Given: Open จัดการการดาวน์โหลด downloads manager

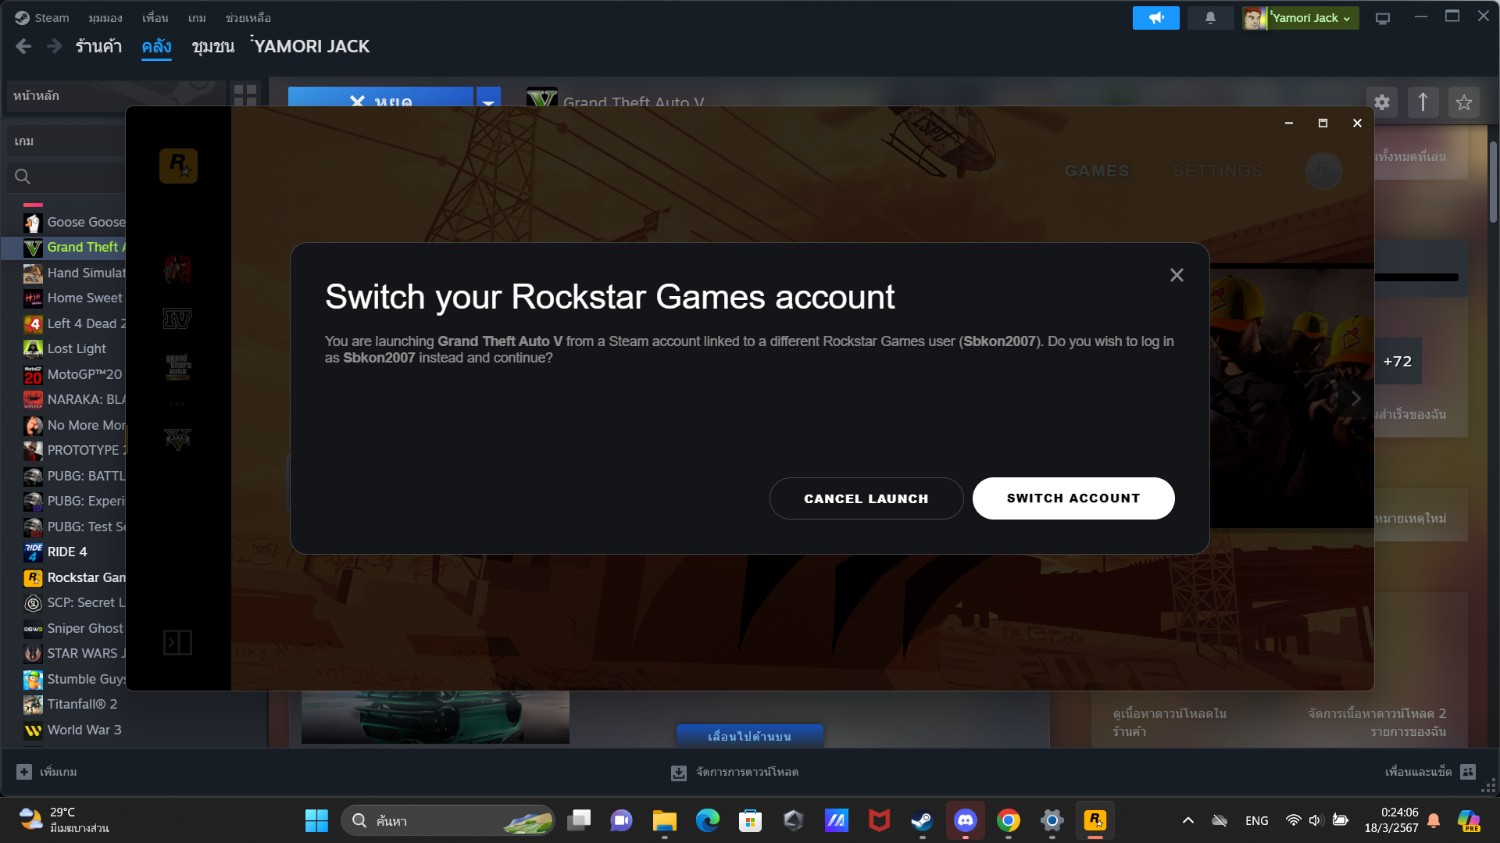Looking at the screenshot, I should click(735, 772).
